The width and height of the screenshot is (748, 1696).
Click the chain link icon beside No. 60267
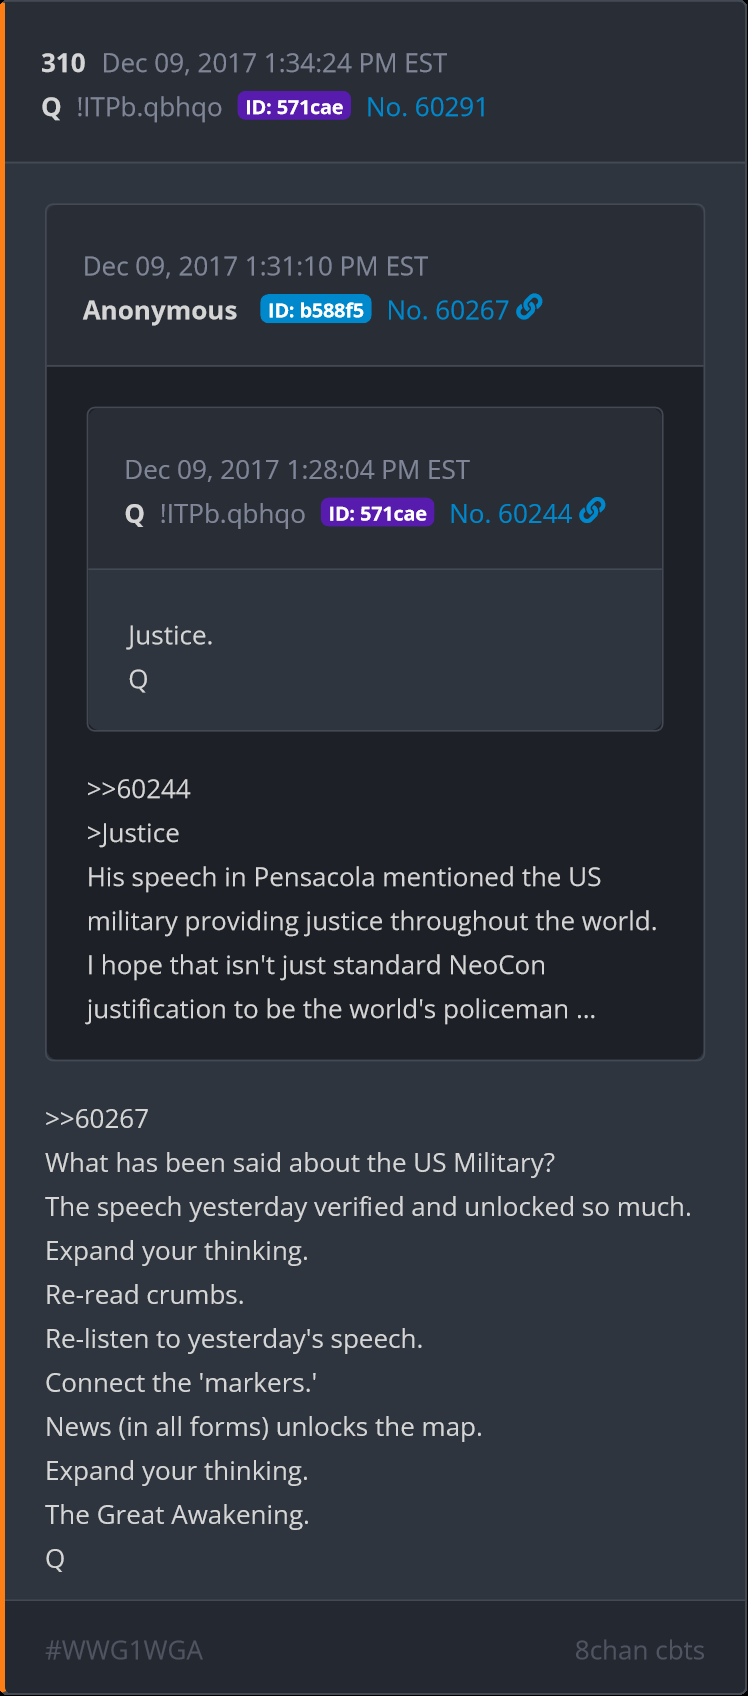[x=530, y=308]
